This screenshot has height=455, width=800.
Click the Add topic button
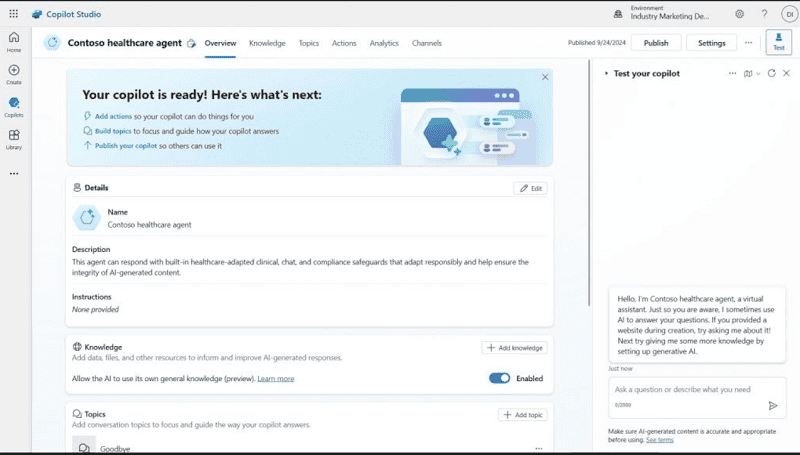[x=522, y=415]
